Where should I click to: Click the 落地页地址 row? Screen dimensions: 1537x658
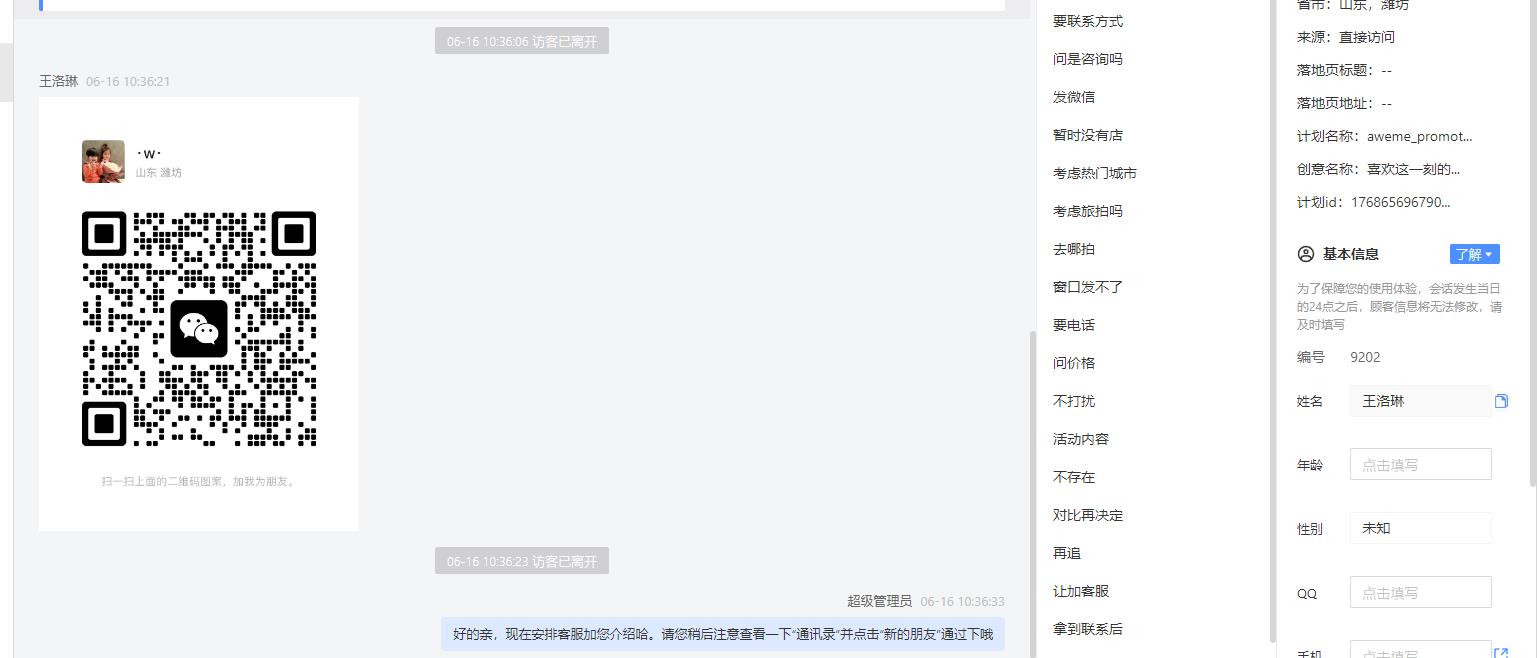[x=1344, y=103]
